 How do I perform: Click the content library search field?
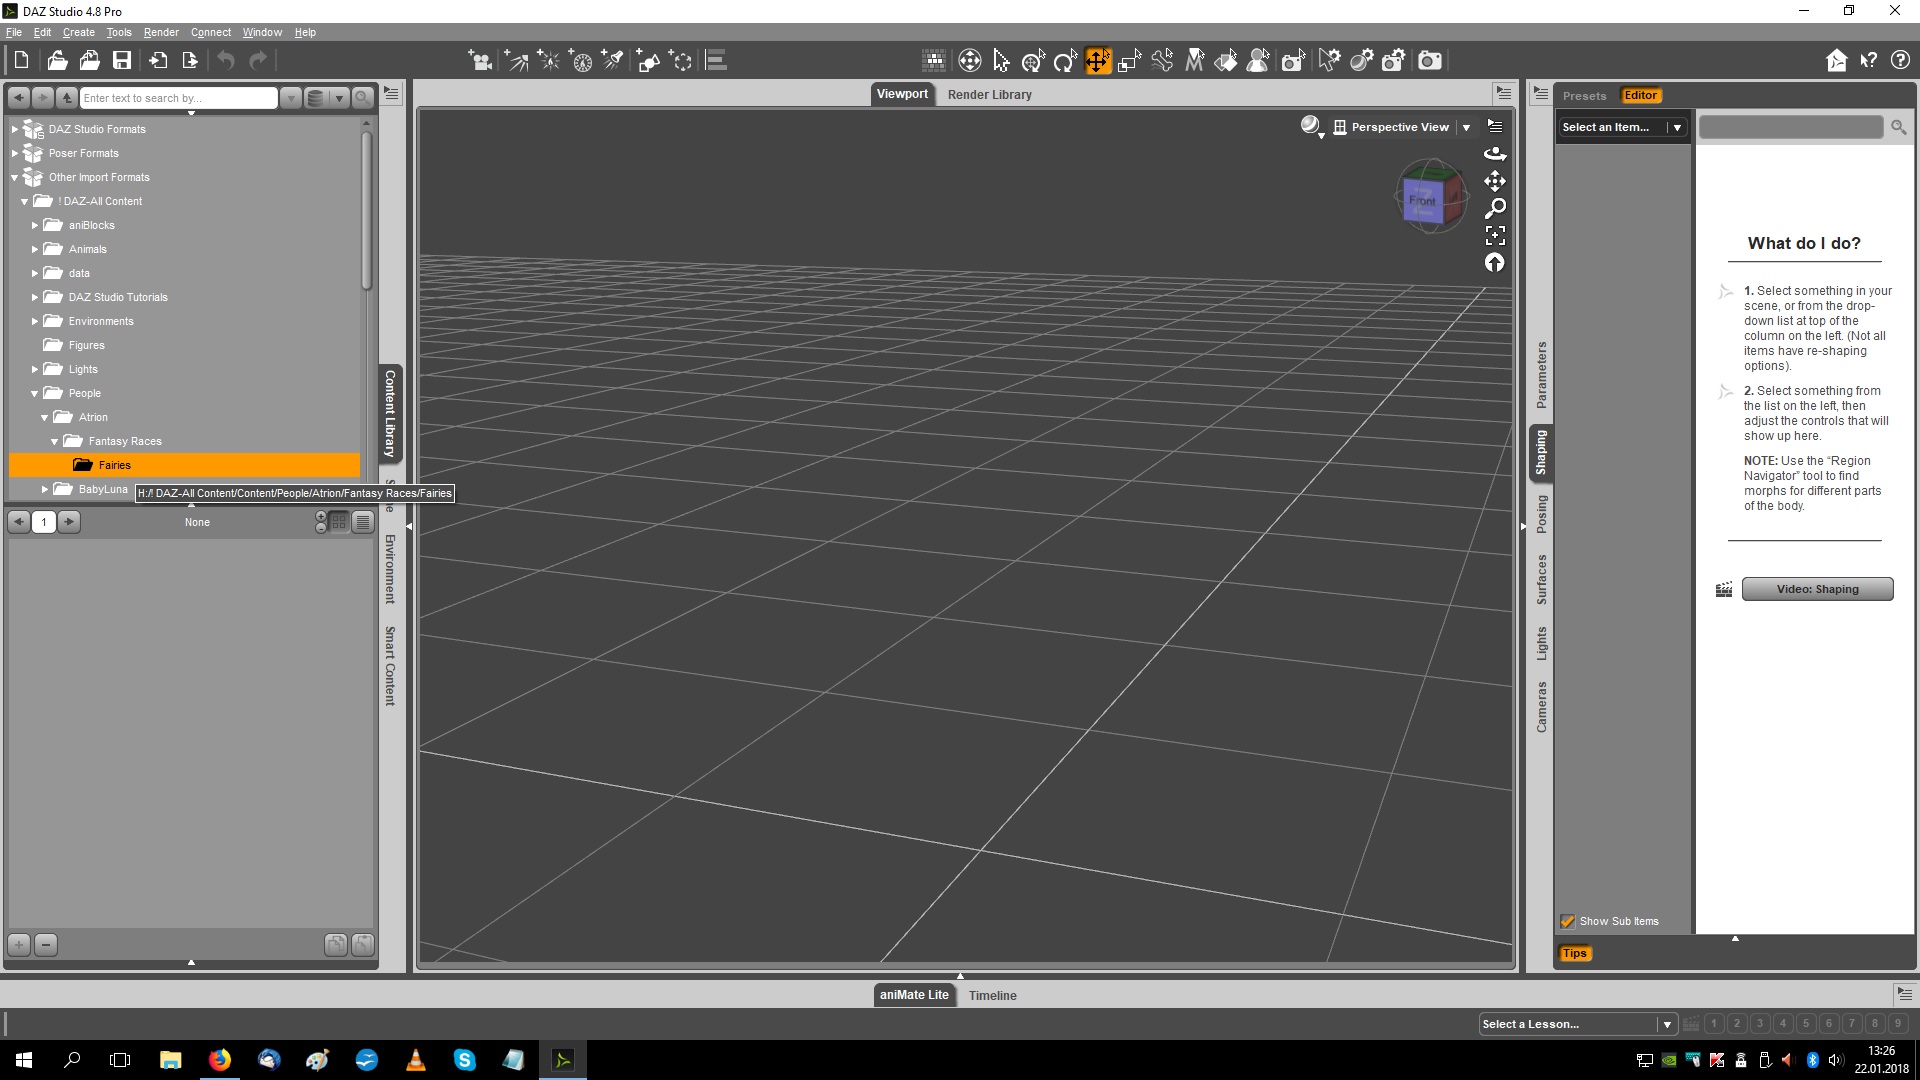tap(178, 98)
